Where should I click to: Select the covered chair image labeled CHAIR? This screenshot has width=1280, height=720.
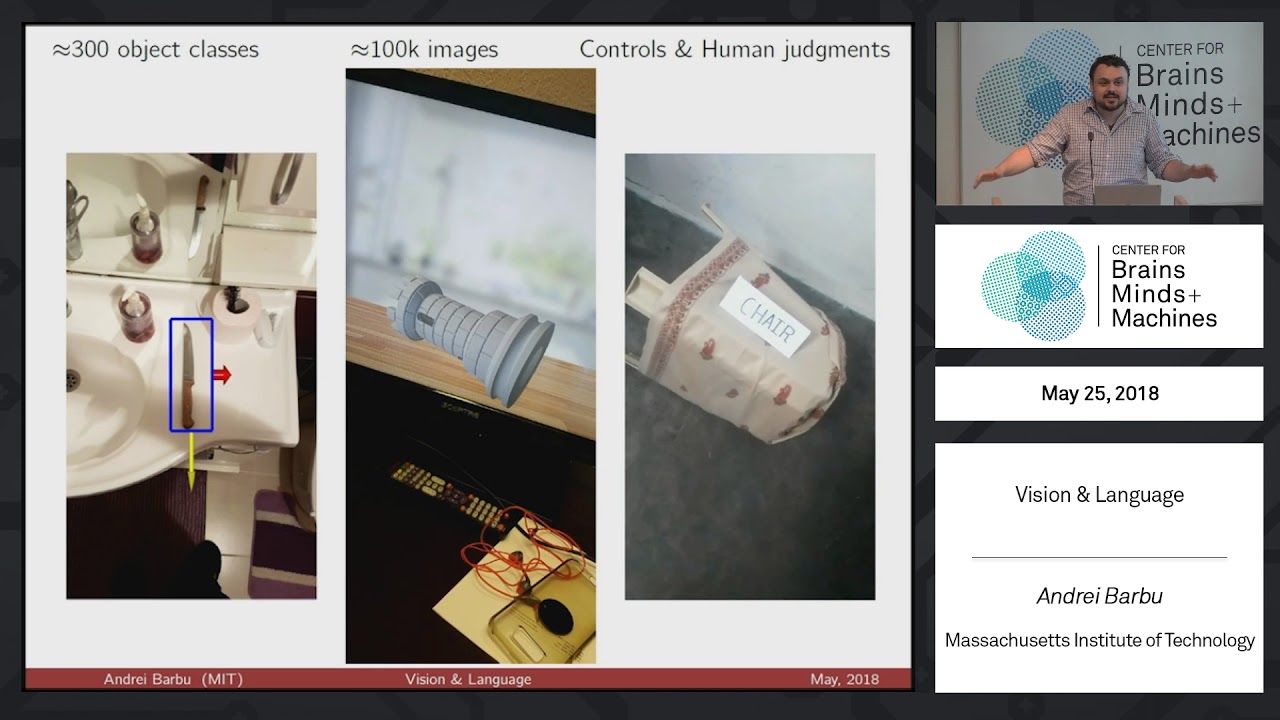tap(750, 377)
